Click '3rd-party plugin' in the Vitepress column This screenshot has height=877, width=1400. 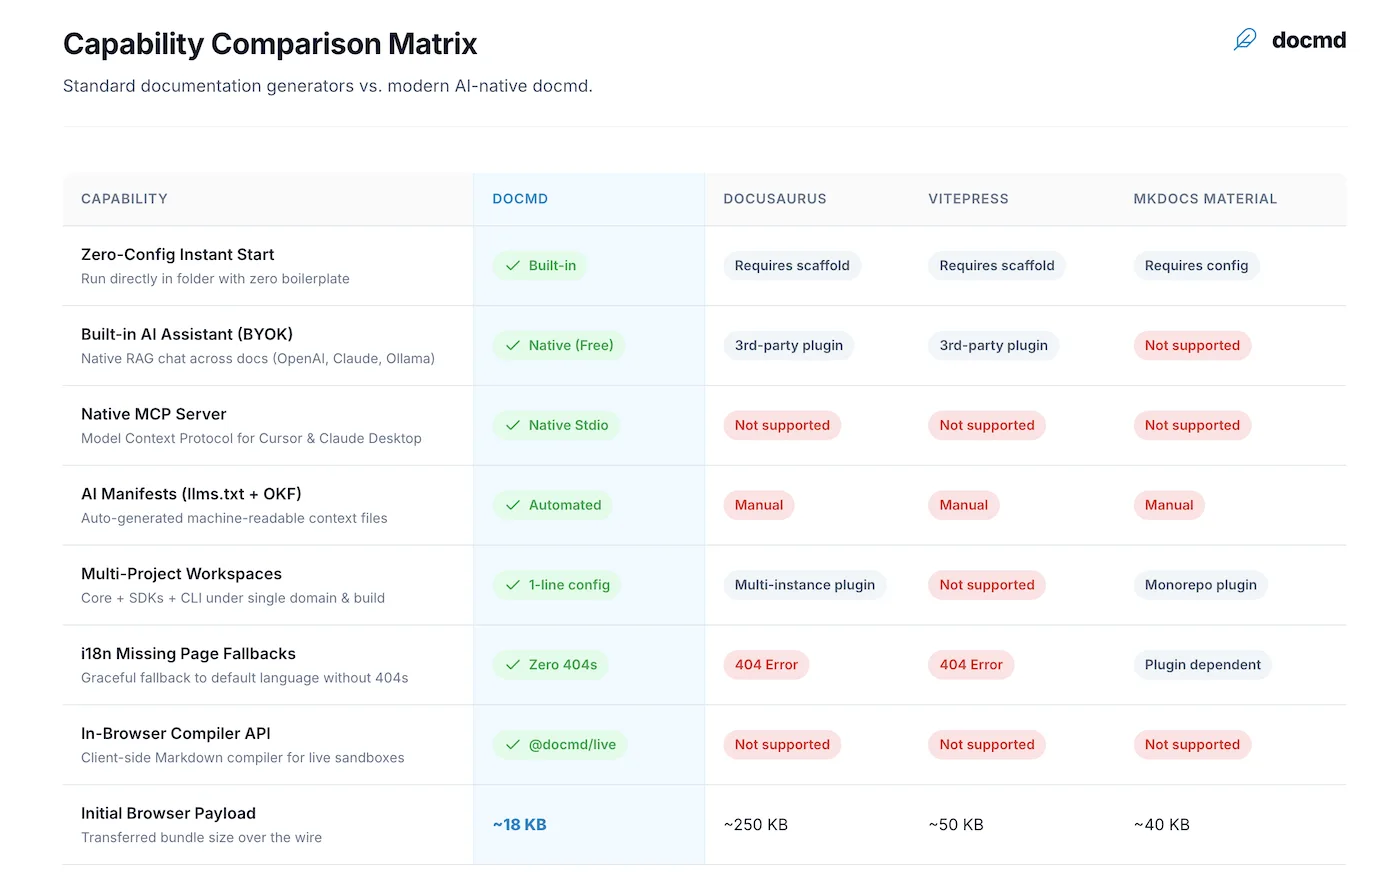[x=994, y=346]
